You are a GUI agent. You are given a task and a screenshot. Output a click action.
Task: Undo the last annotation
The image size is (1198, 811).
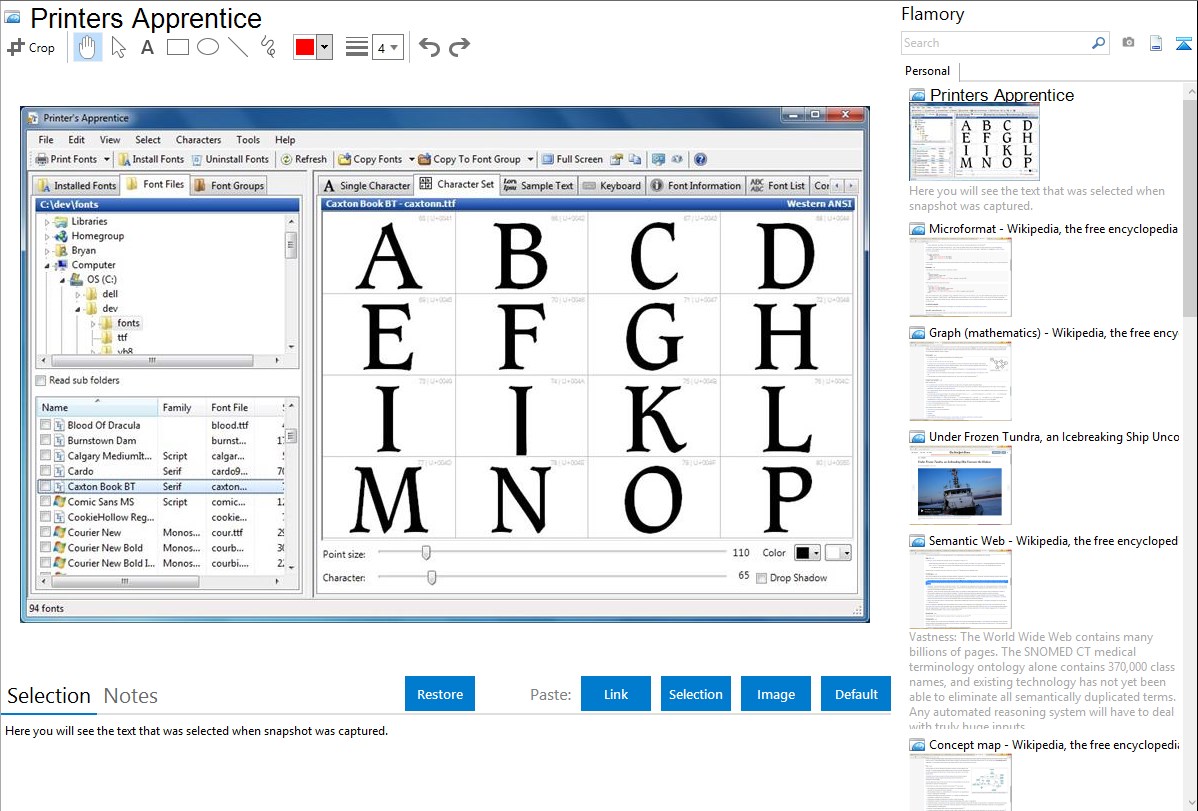(x=429, y=47)
